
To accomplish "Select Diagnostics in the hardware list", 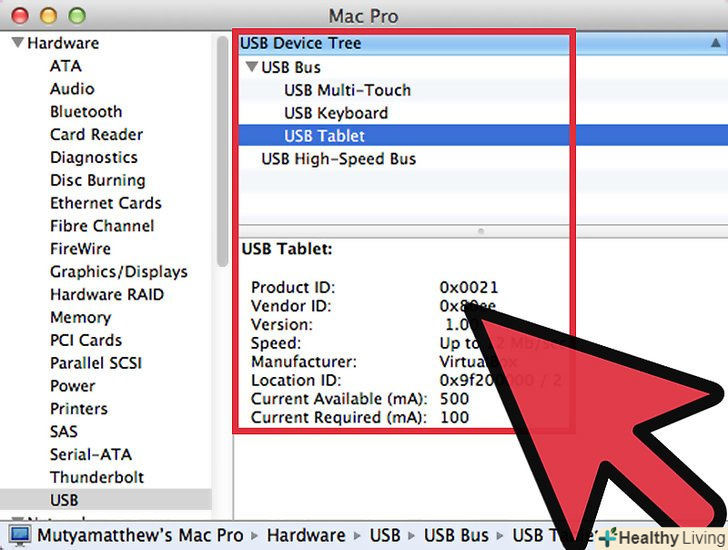I will coord(94,157).
